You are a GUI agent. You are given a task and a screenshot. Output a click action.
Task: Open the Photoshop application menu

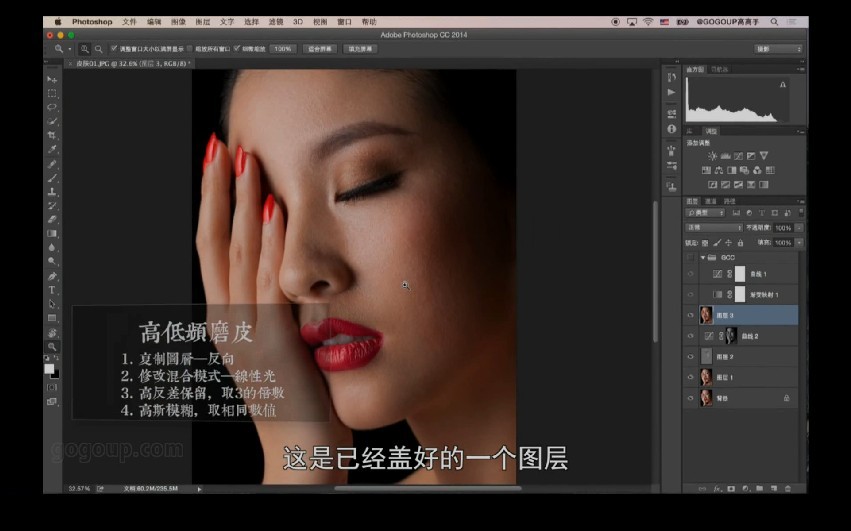[x=92, y=22]
